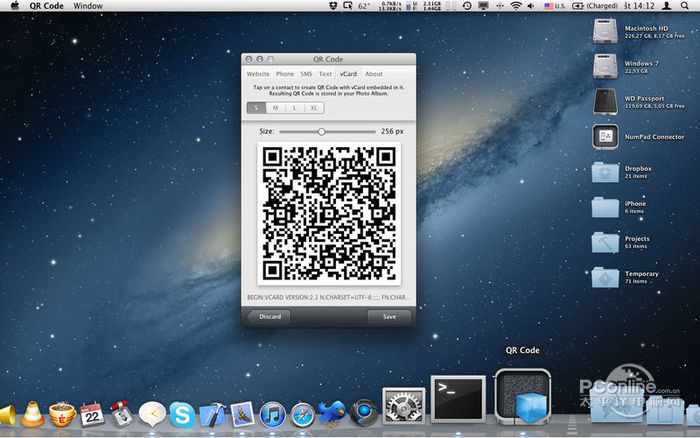Open the iPhone folder on desktop
The image size is (700, 438).
coord(605,207)
